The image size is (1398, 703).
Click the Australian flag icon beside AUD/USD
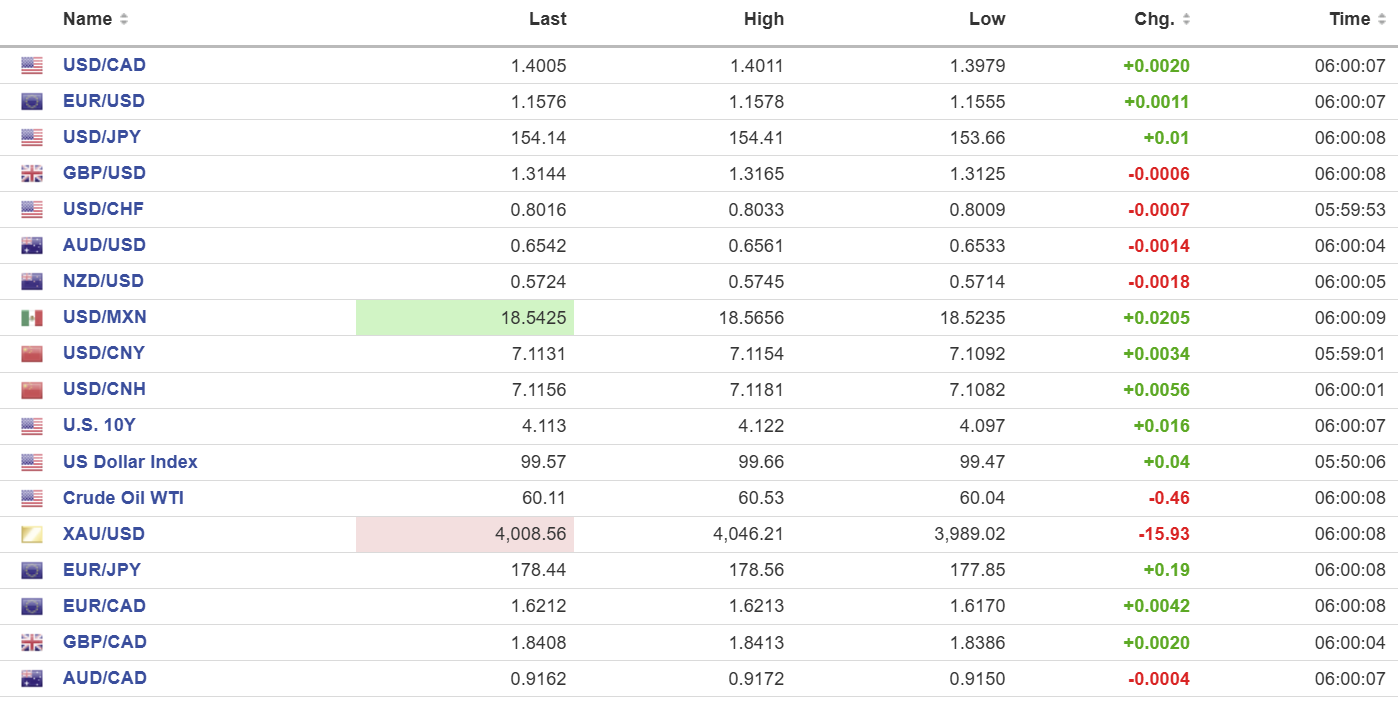coord(32,246)
